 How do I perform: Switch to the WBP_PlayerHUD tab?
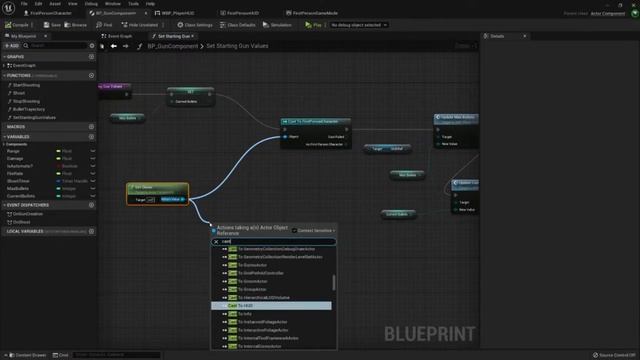tap(174, 13)
